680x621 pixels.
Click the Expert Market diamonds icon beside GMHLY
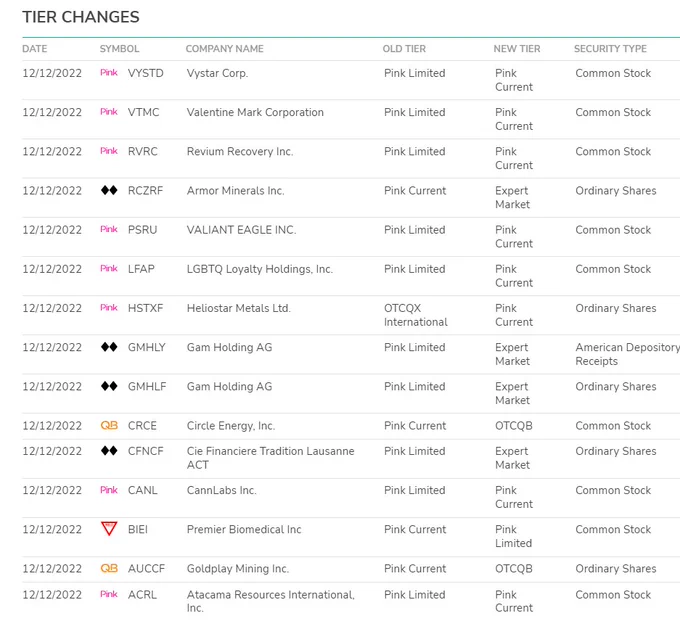click(109, 346)
